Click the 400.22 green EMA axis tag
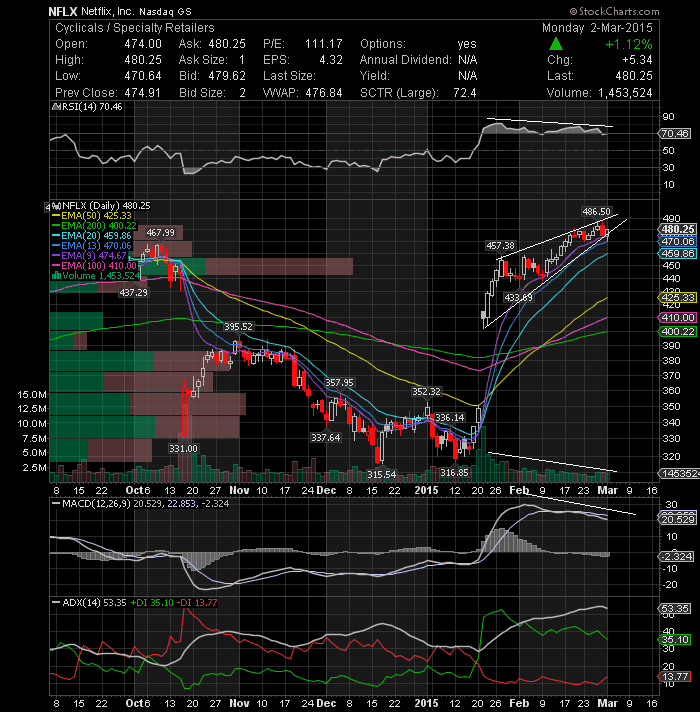This screenshot has width=700, height=712. [x=678, y=331]
